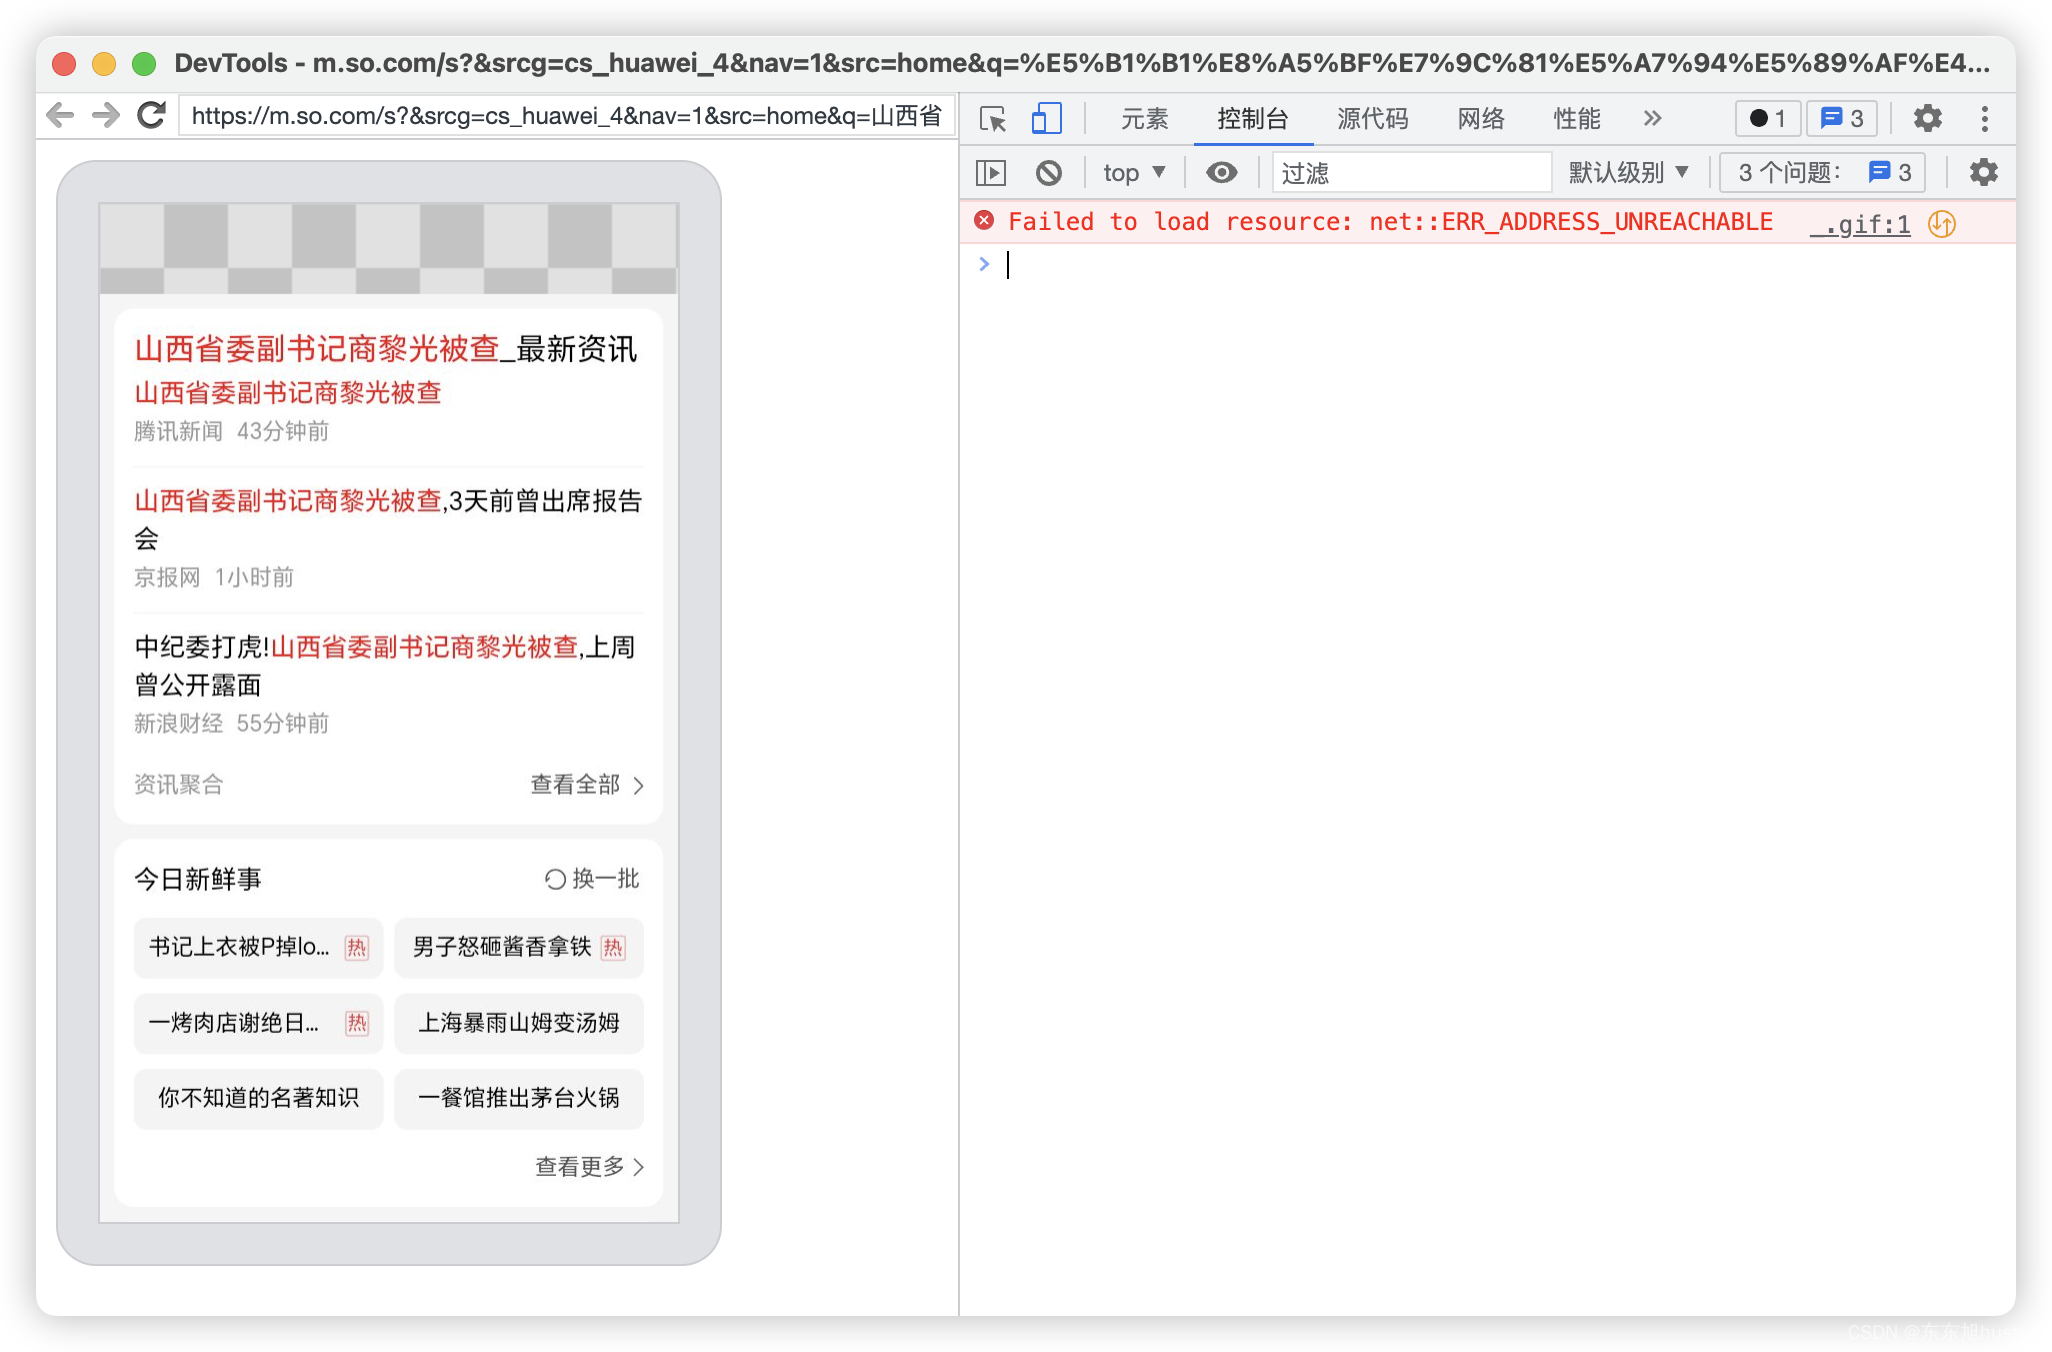Open the .gif:1 source link

tap(1860, 224)
